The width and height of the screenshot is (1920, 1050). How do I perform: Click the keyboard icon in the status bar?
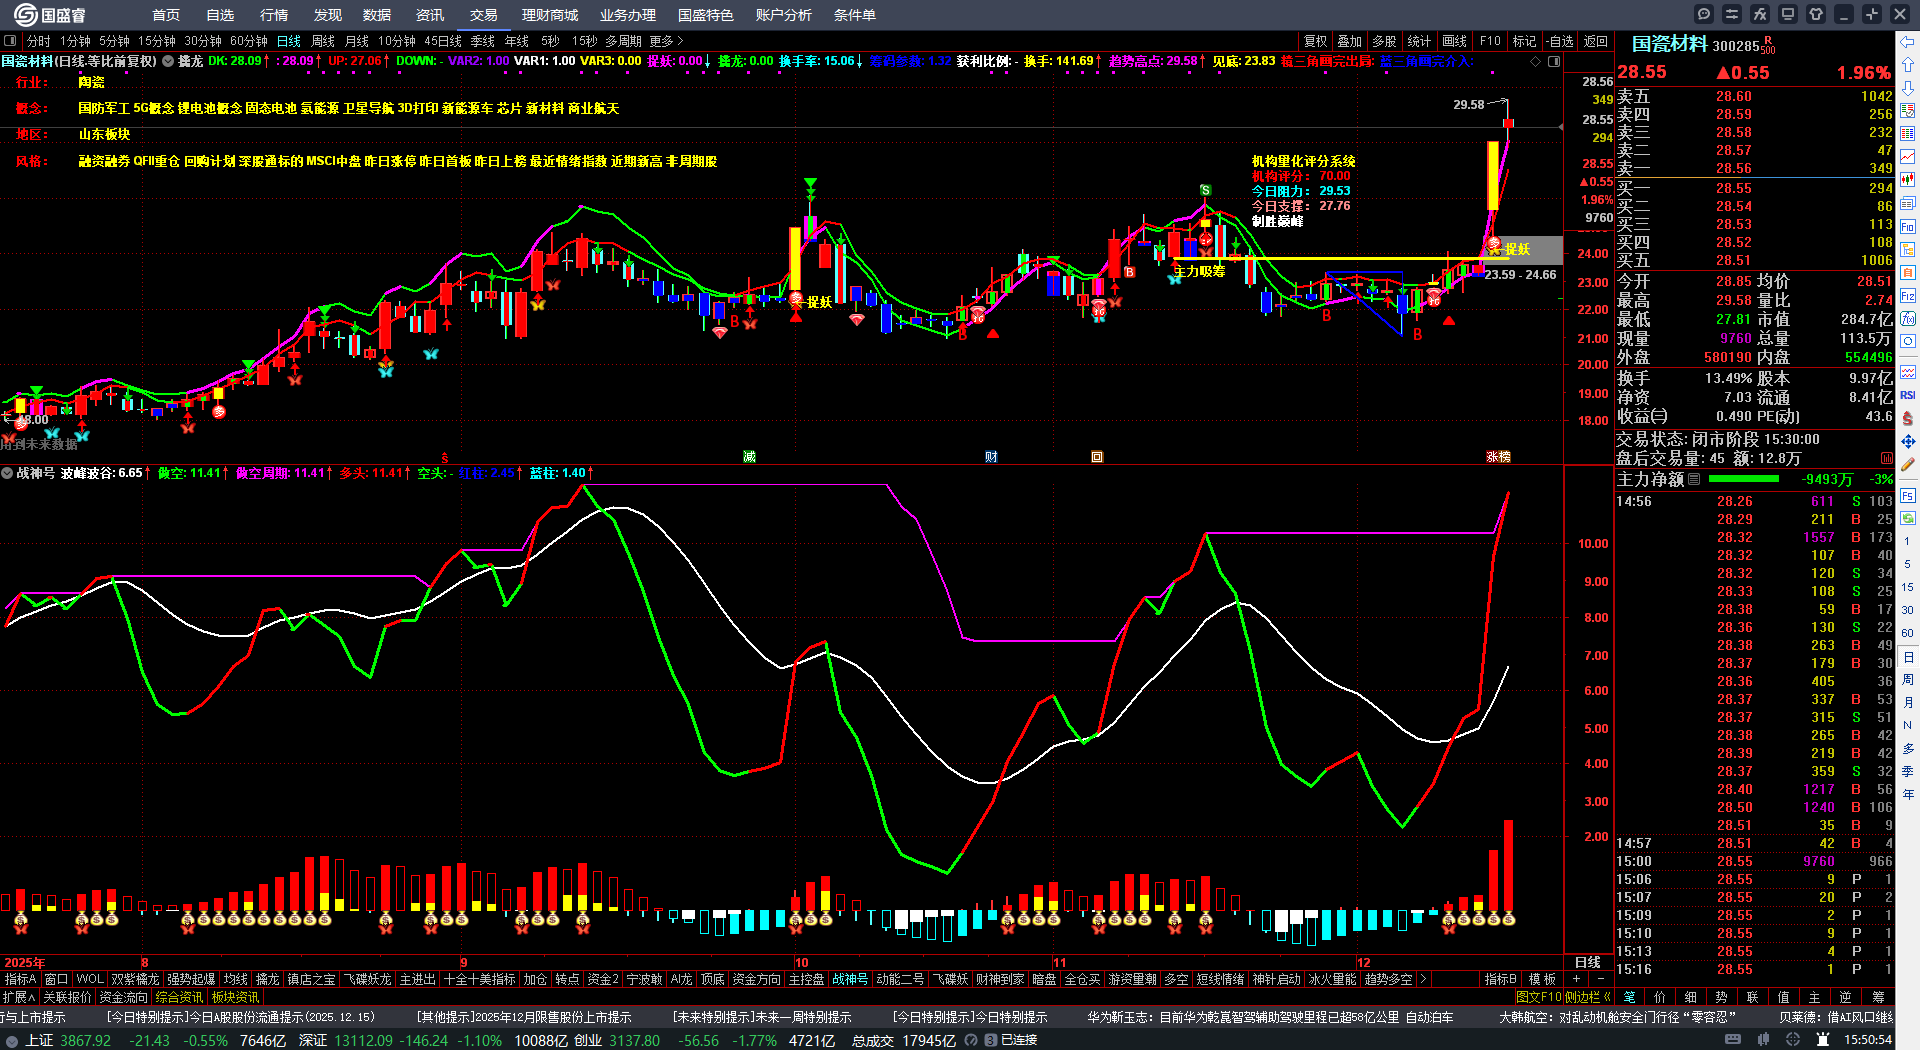point(1732,1040)
